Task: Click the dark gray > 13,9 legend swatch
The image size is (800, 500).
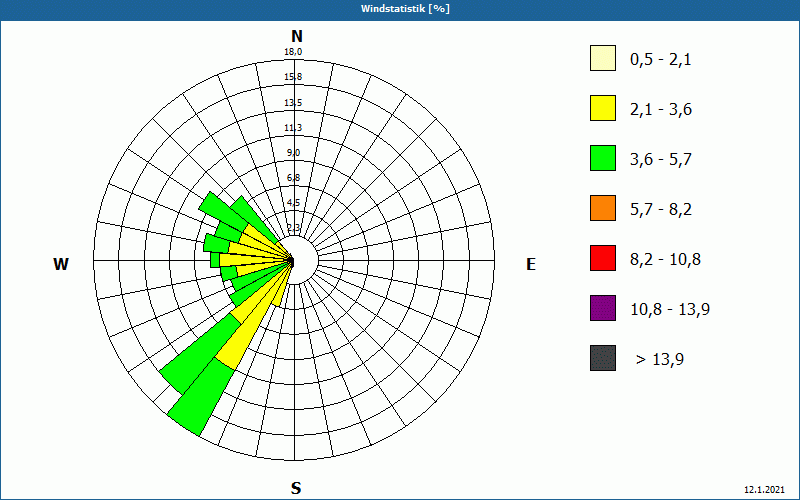Action: tap(603, 358)
